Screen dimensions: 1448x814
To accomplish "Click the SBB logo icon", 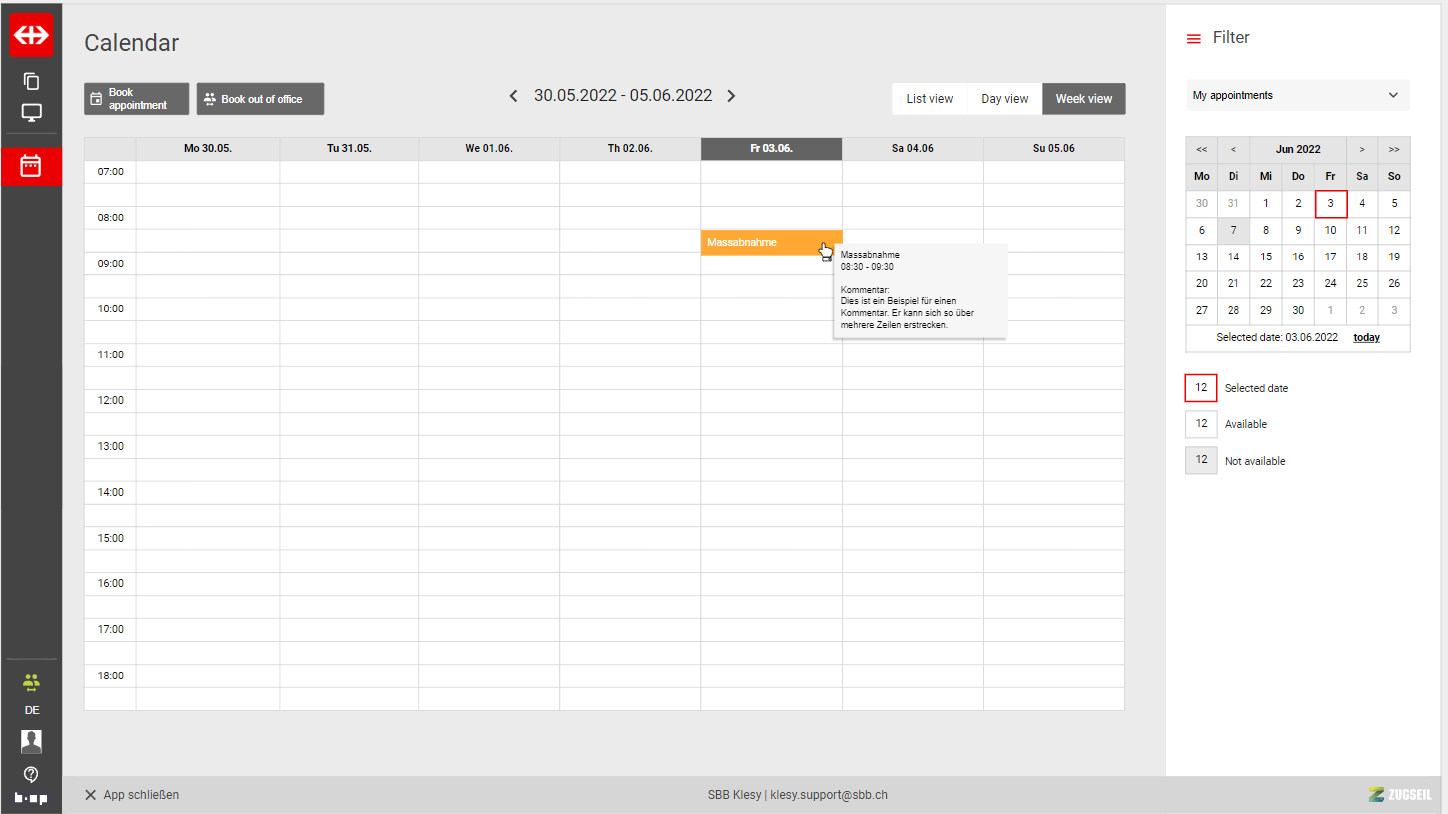I will click(31, 35).
